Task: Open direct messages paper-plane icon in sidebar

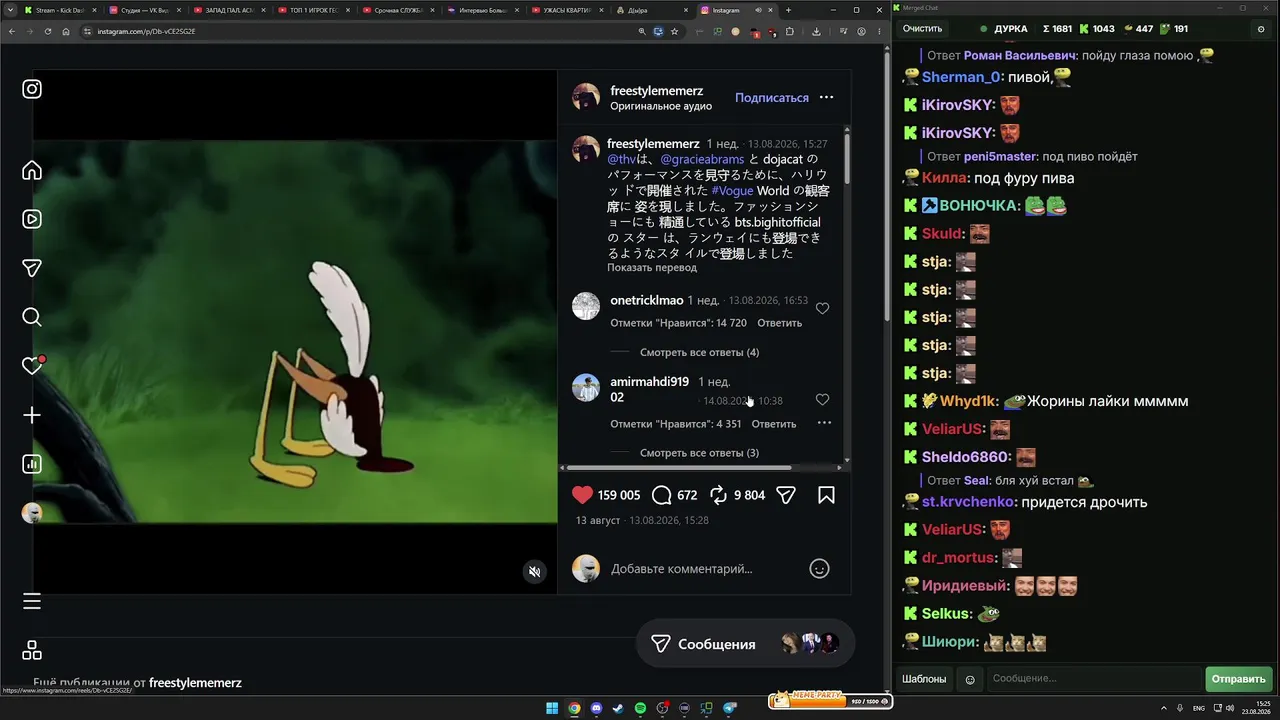Action: click(32, 268)
